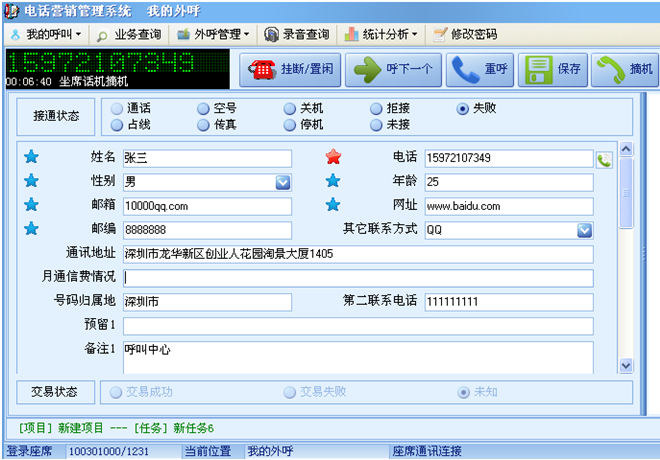Choose the 停机 radio button

point(290,125)
